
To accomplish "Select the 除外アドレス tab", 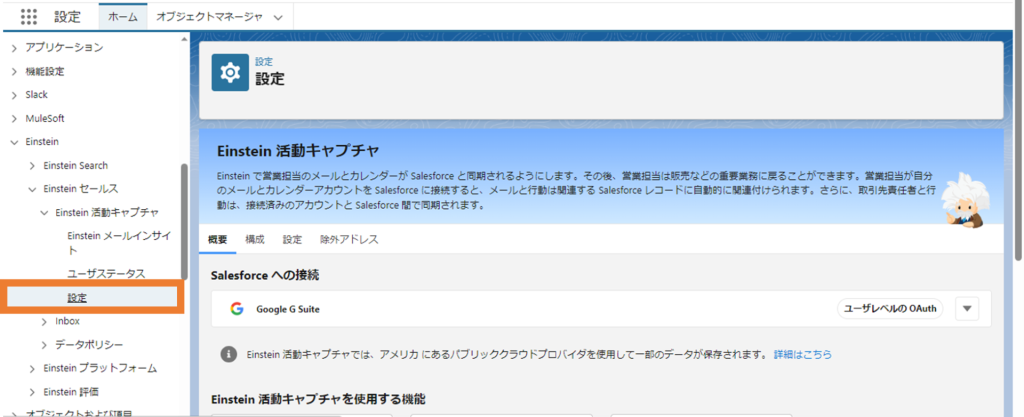I will pyautogui.click(x=349, y=239).
